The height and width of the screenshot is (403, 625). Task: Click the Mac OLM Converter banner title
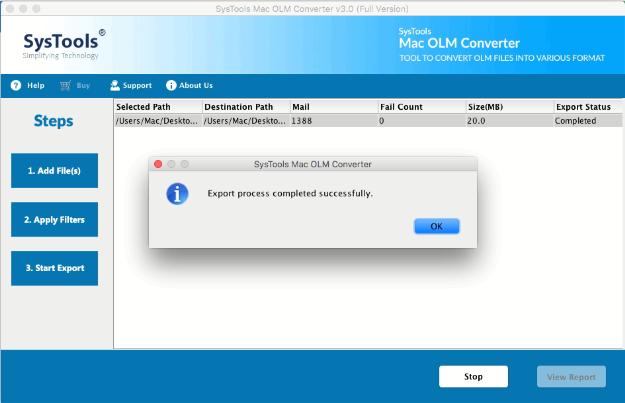[459, 43]
